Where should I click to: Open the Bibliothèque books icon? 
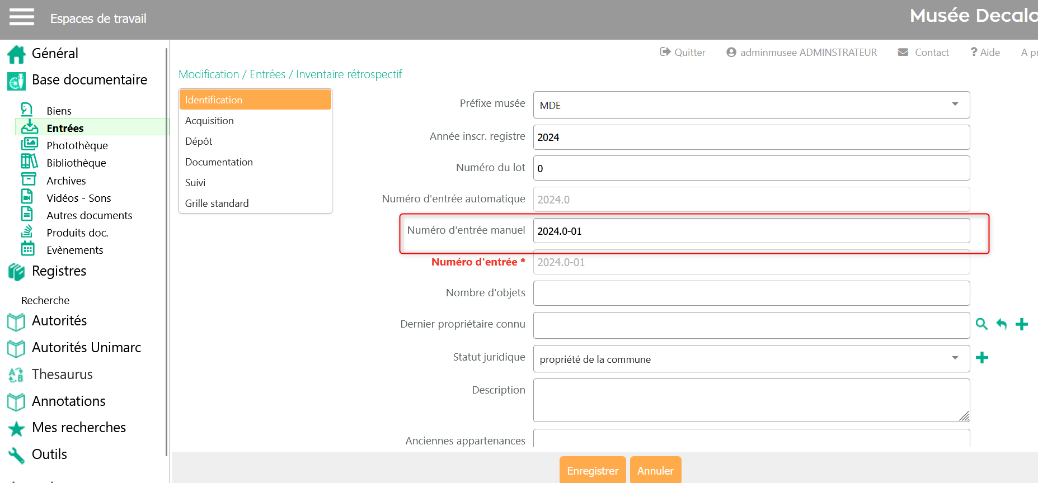[29, 162]
